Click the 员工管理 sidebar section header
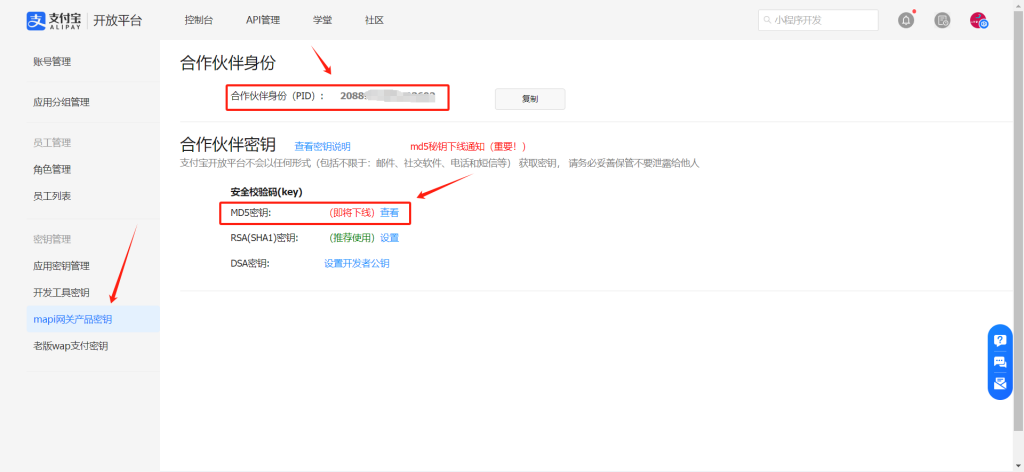The height and width of the screenshot is (472, 1024). [52, 142]
